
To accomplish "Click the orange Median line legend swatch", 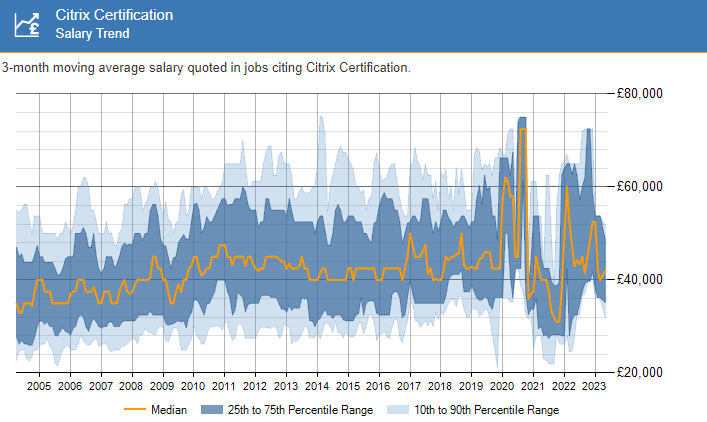I will coord(135,409).
